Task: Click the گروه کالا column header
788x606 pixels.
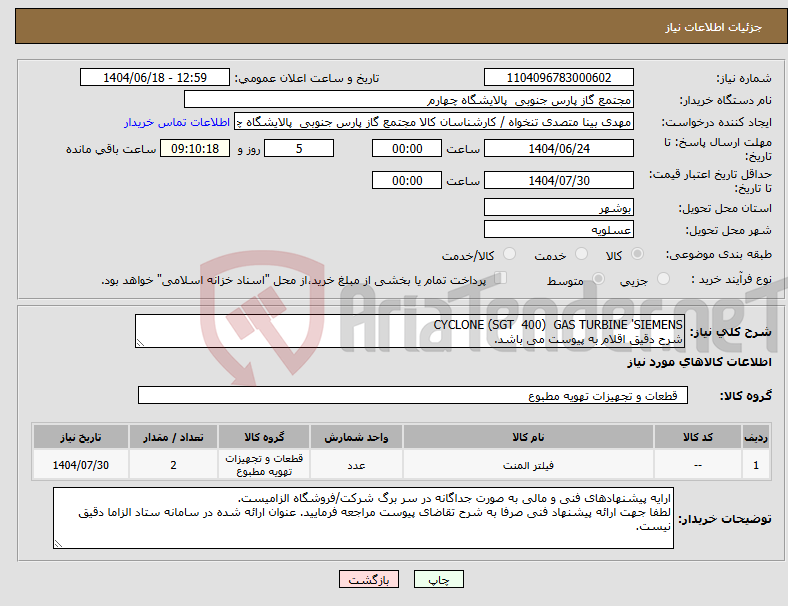Action: pos(264,437)
